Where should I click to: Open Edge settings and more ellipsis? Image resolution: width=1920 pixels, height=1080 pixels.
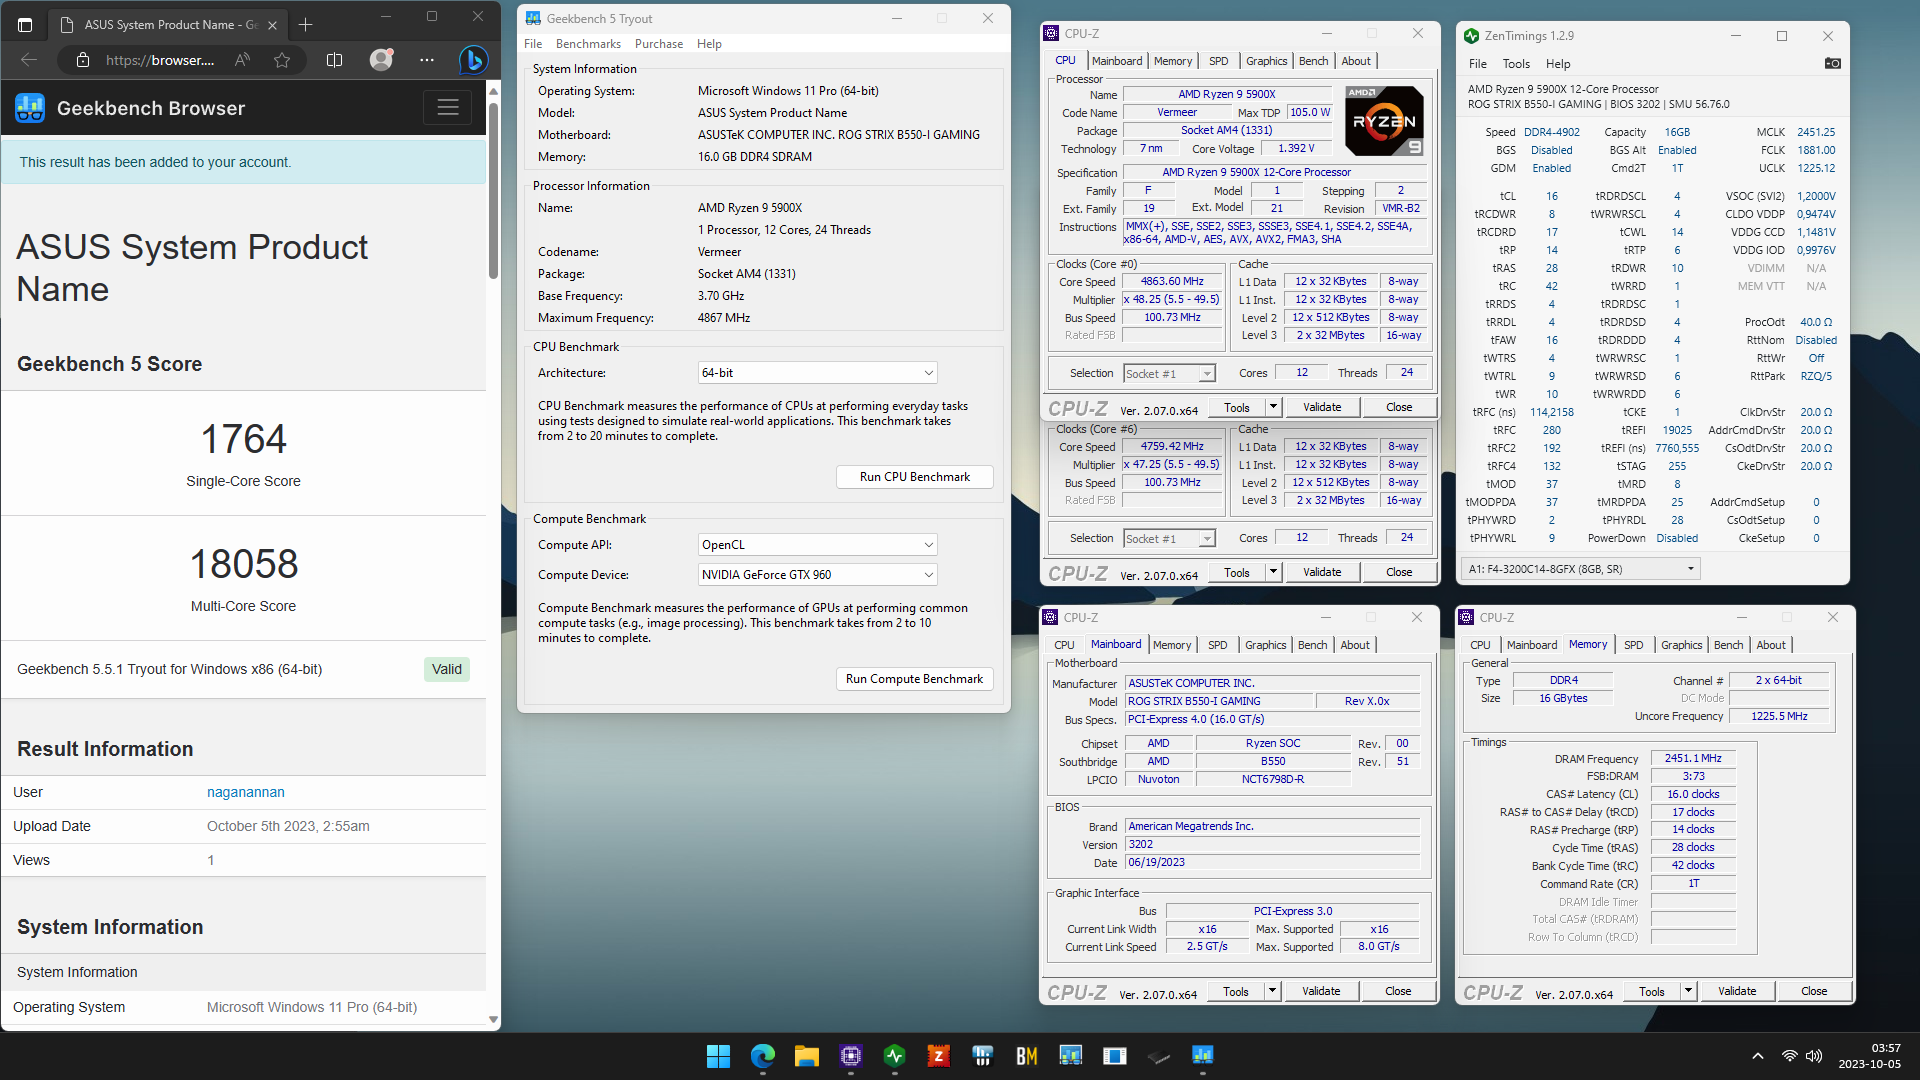[x=427, y=60]
